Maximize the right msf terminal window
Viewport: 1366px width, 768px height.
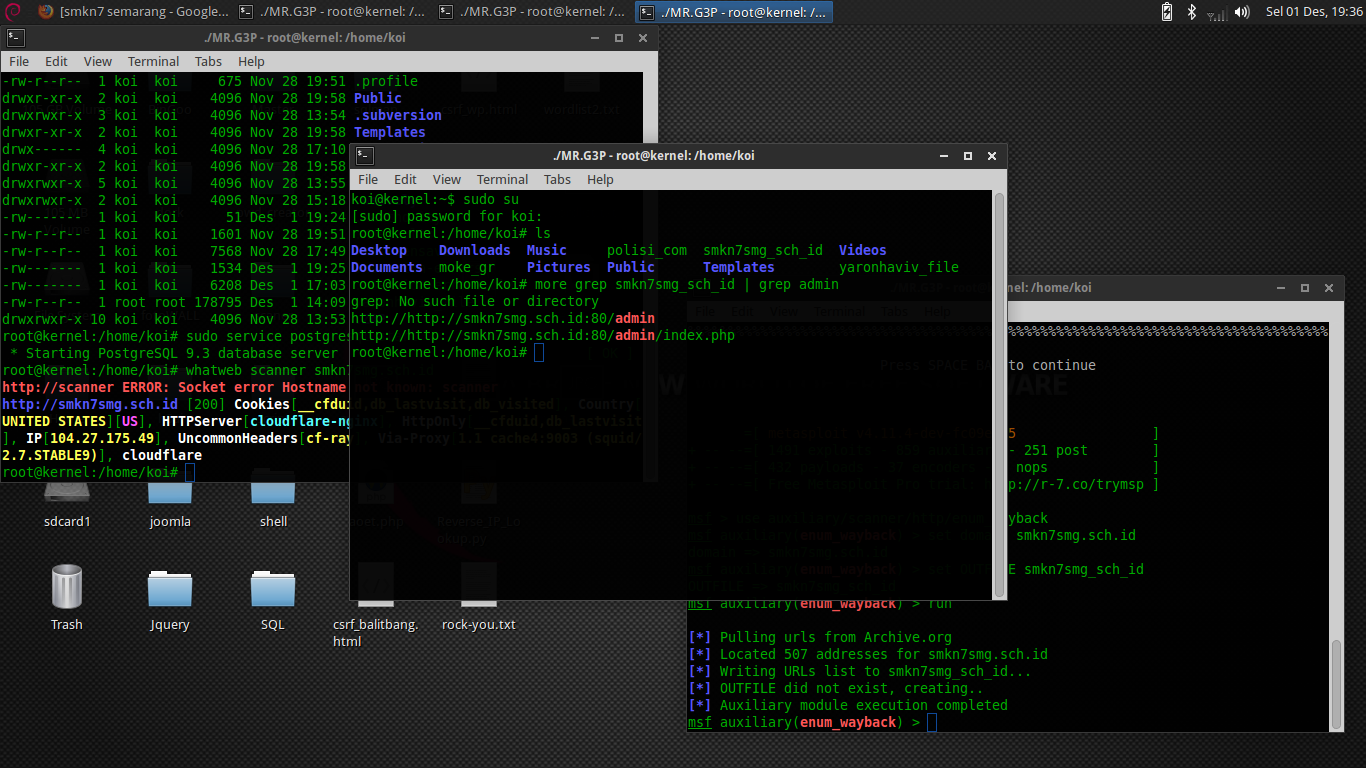click(1305, 288)
